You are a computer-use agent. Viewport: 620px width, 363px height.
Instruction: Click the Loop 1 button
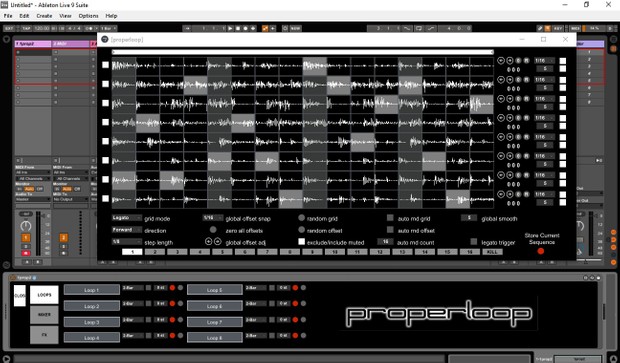pyautogui.click(x=92, y=290)
